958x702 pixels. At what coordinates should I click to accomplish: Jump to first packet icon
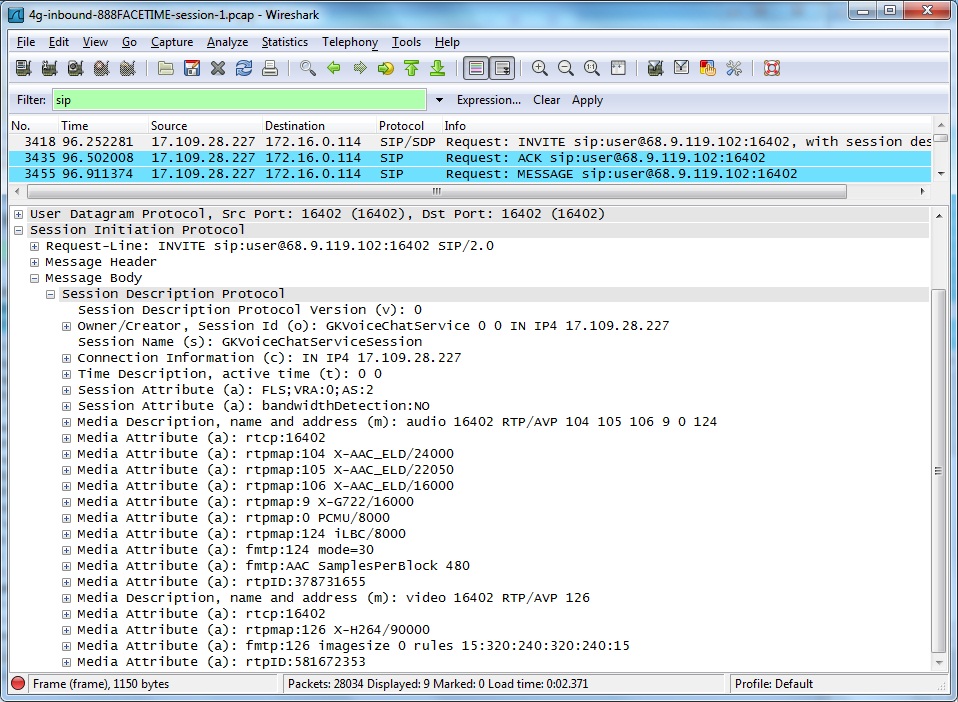pyautogui.click(x=412, y=68)
